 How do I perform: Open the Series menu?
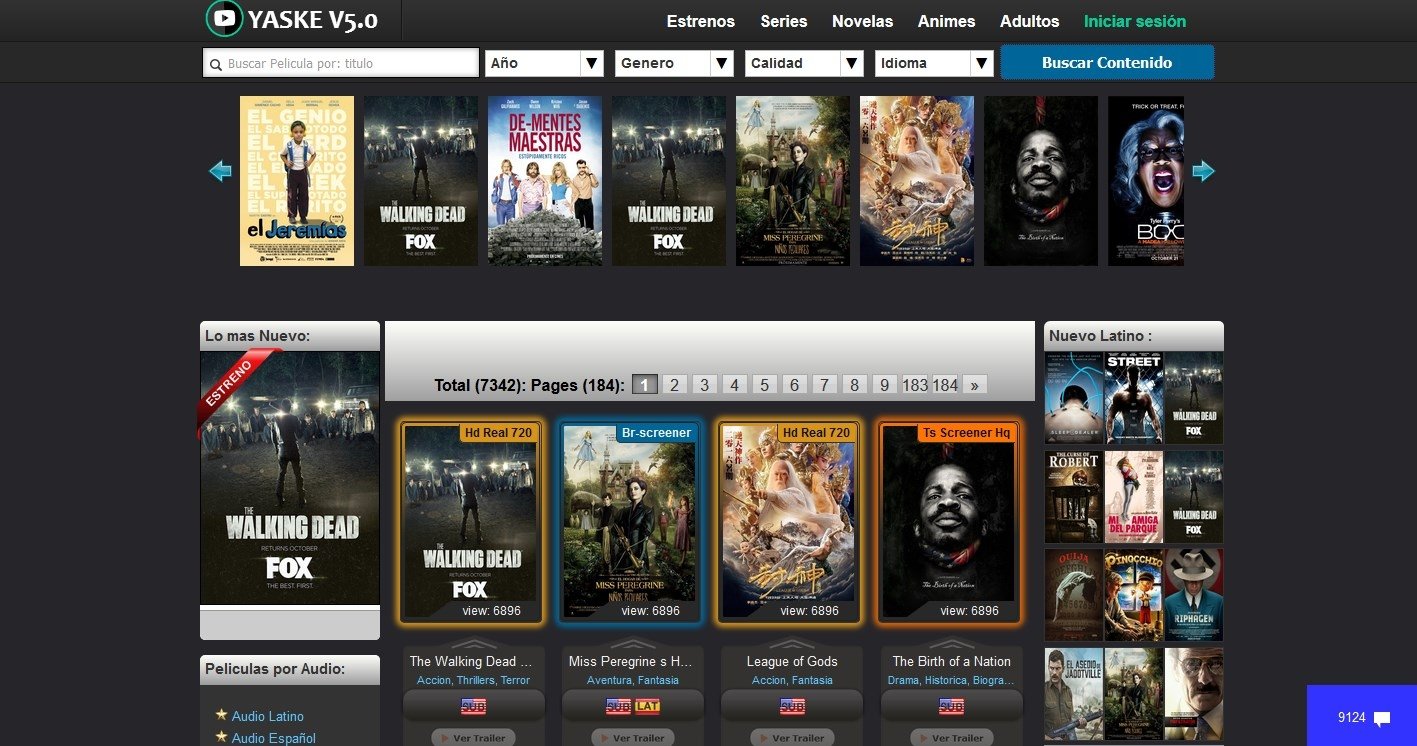[x=784, y=21]
